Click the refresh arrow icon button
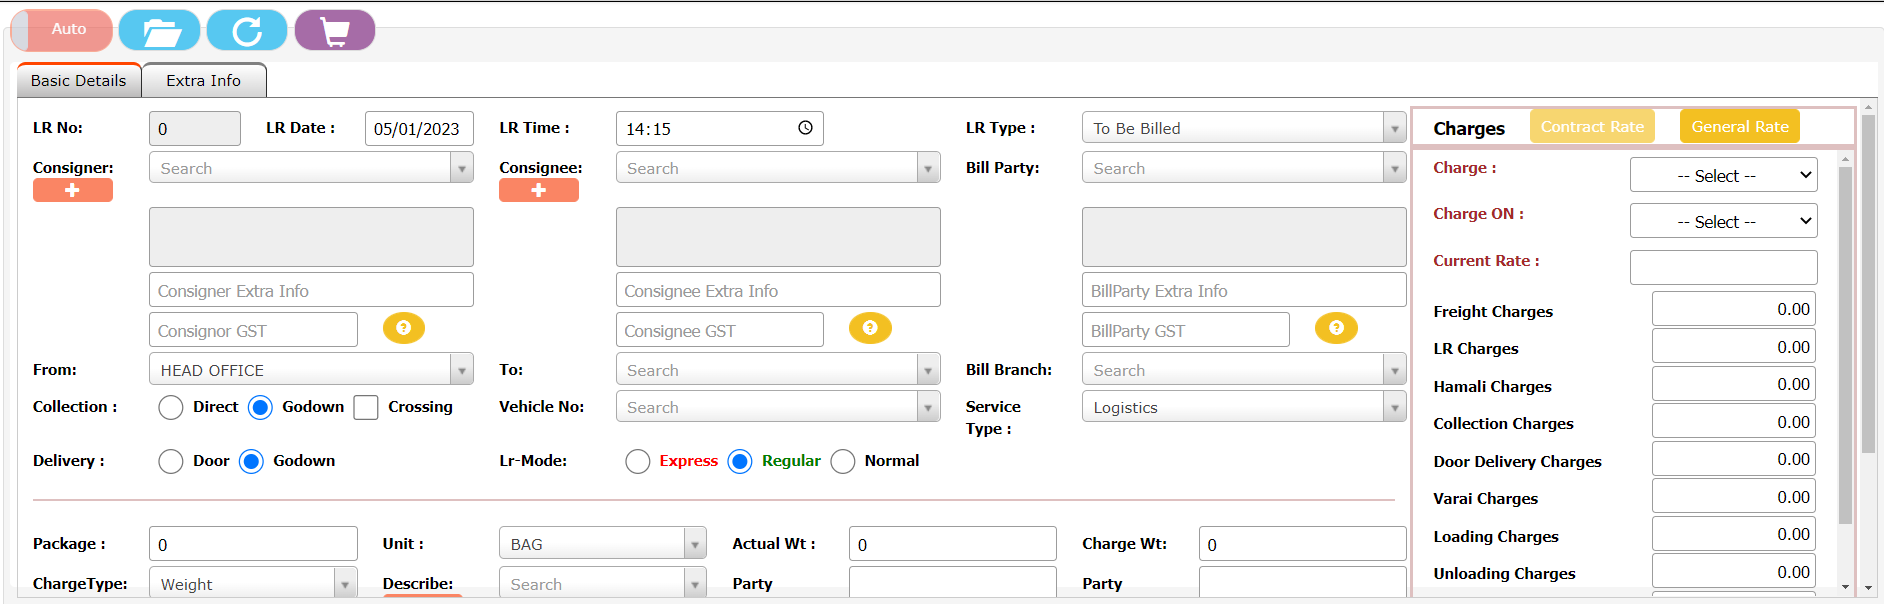The image size is (1884, 604). coord(247,30)
